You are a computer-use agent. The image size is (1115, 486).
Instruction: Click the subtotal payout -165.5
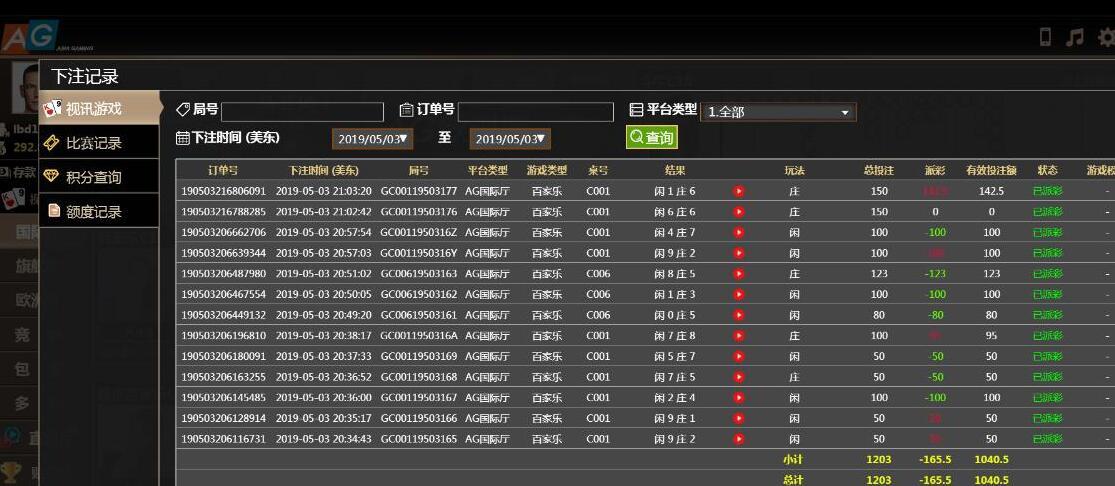click(934, 460)
